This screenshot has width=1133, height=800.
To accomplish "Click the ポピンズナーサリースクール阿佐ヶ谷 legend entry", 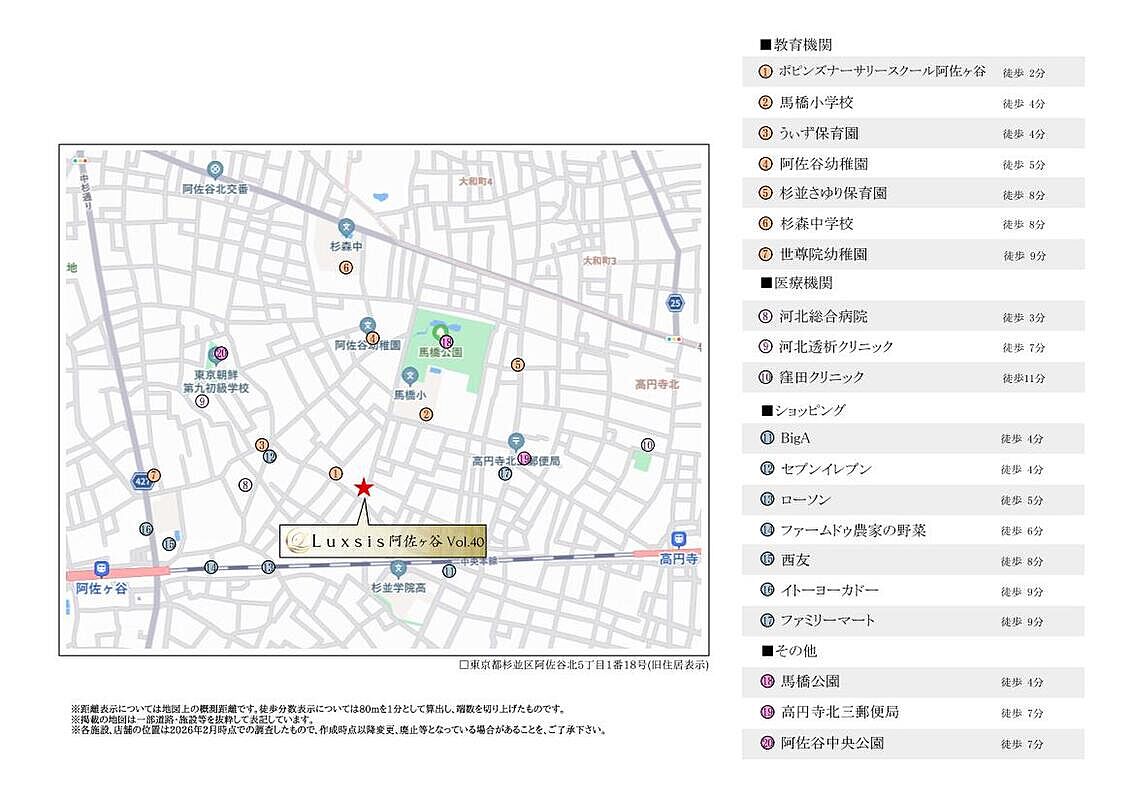I will click(881, 72).
